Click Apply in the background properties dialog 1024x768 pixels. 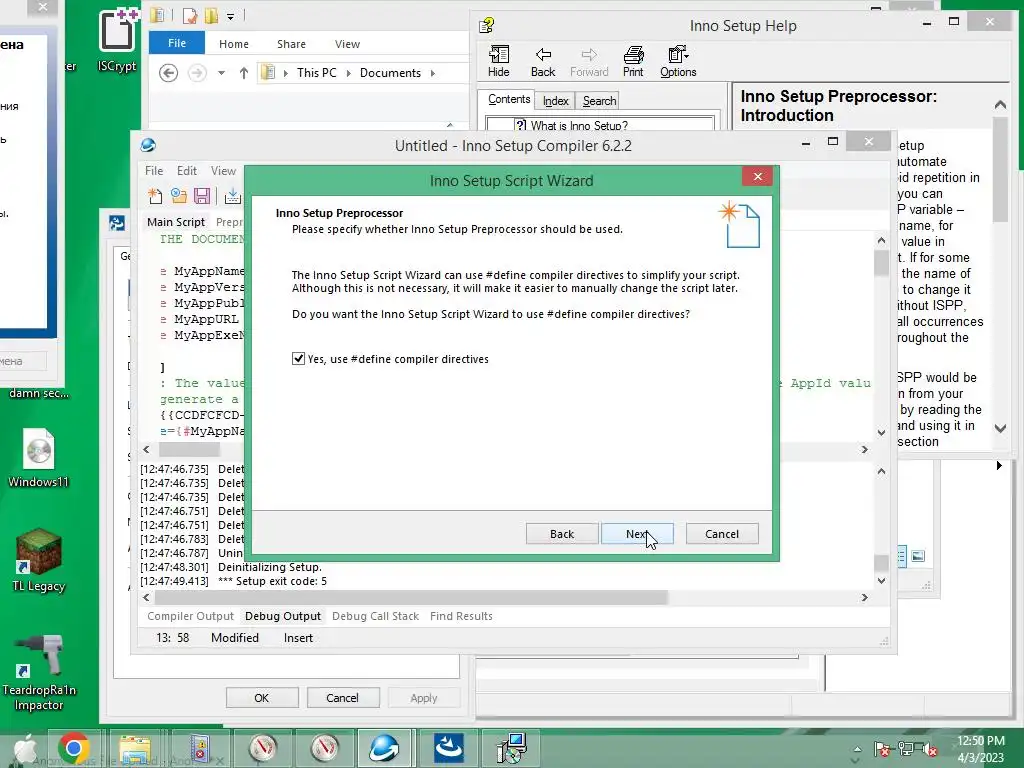[424, 697]
